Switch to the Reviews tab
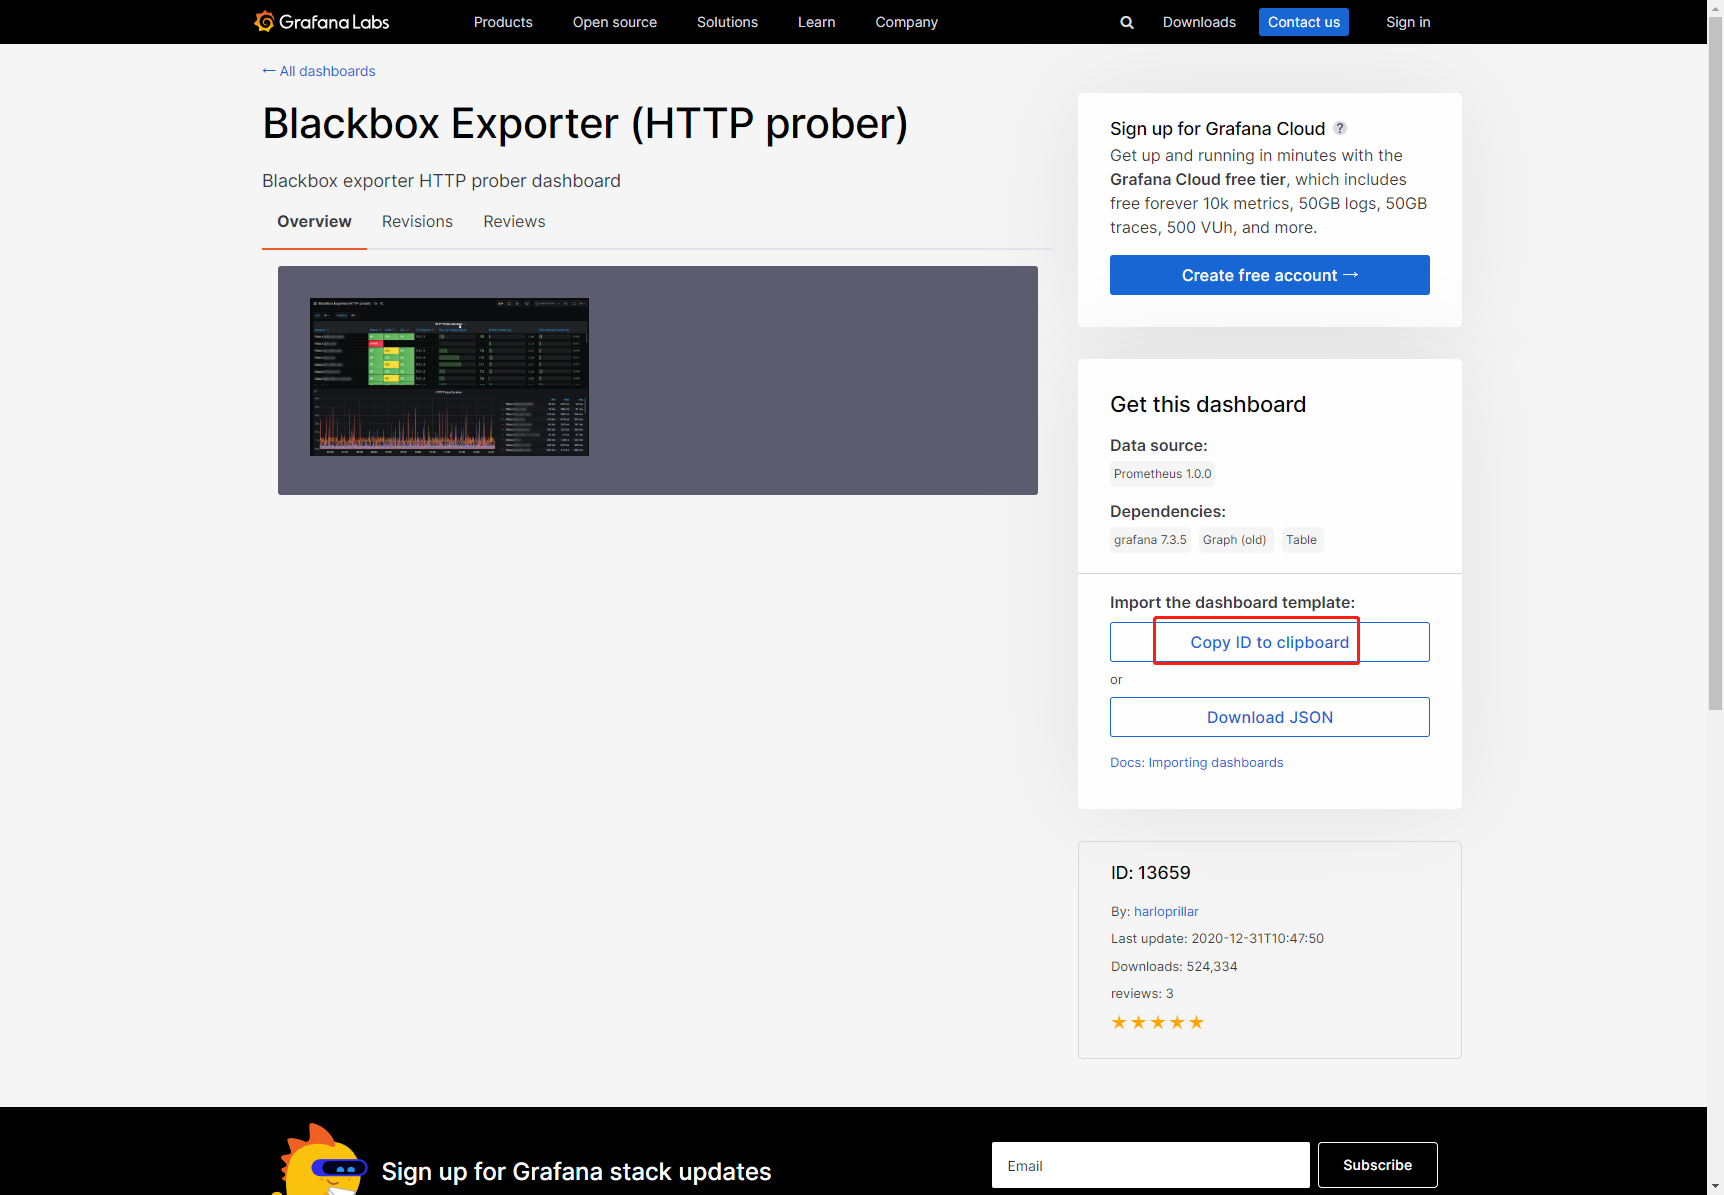The image size is (1724, 1195). tap(514, 222)
